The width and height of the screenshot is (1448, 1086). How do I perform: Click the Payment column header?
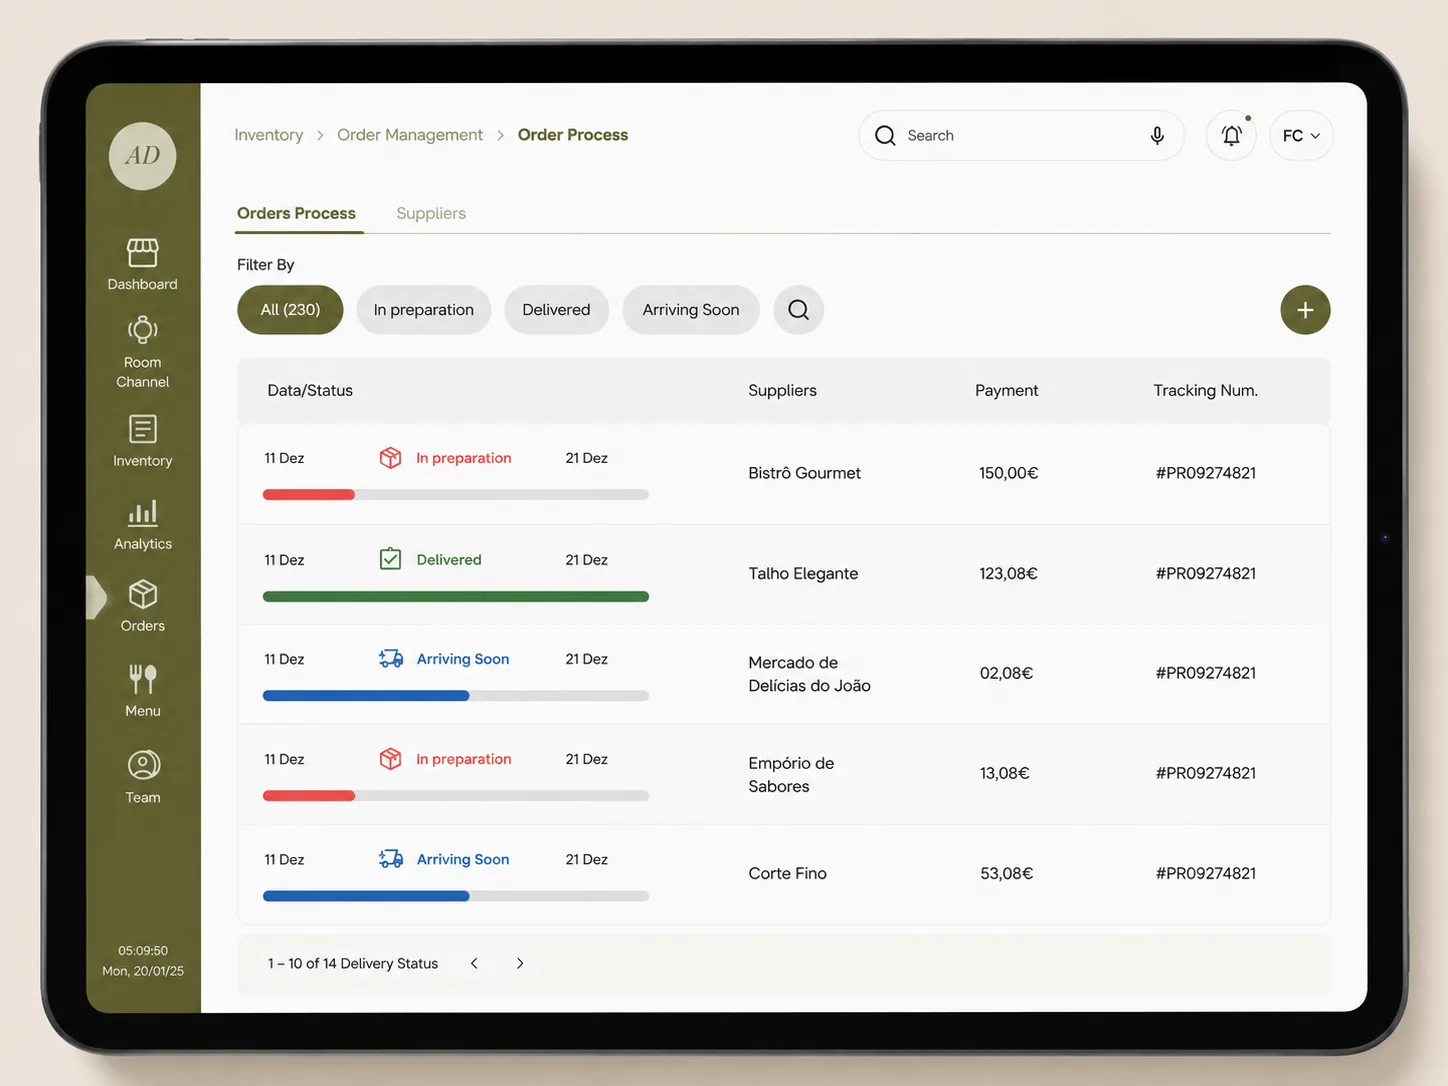point(1007,391)
